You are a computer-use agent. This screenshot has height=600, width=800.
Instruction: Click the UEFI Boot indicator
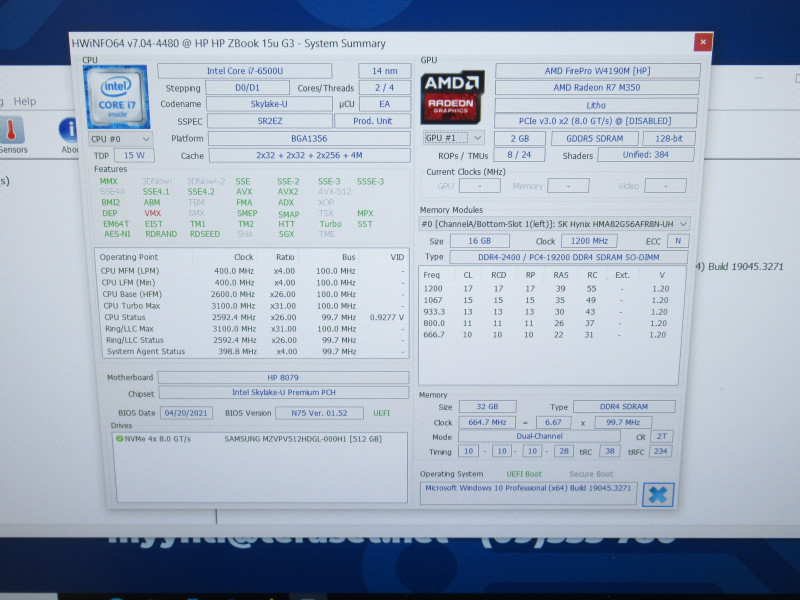click(x=524, y=474)
